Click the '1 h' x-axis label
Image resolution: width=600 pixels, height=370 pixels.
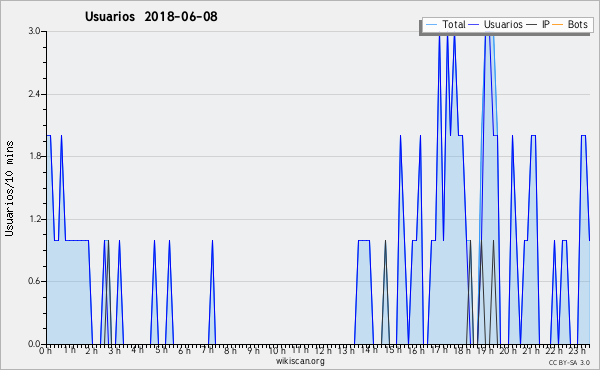pyautogui.click(x=70, y=350)
